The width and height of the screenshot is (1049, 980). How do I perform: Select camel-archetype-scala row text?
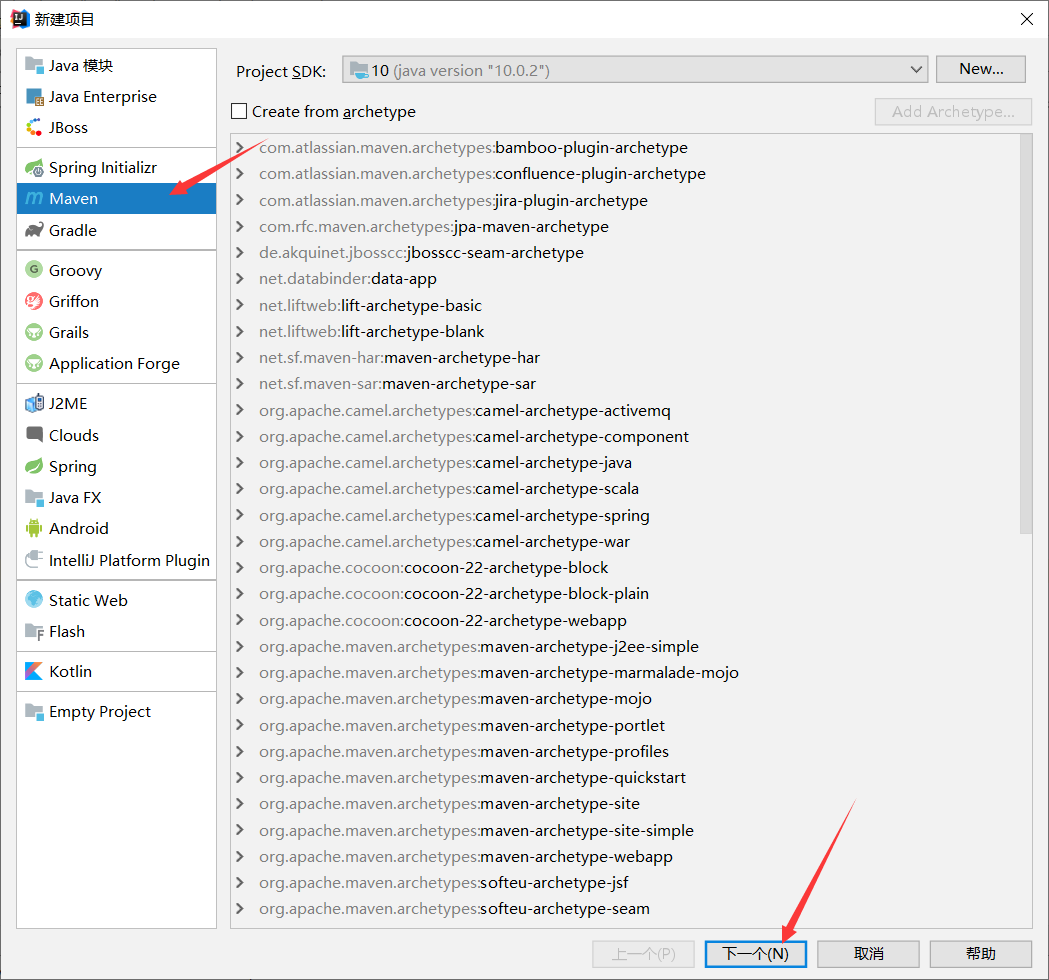[x=449, y=488]
